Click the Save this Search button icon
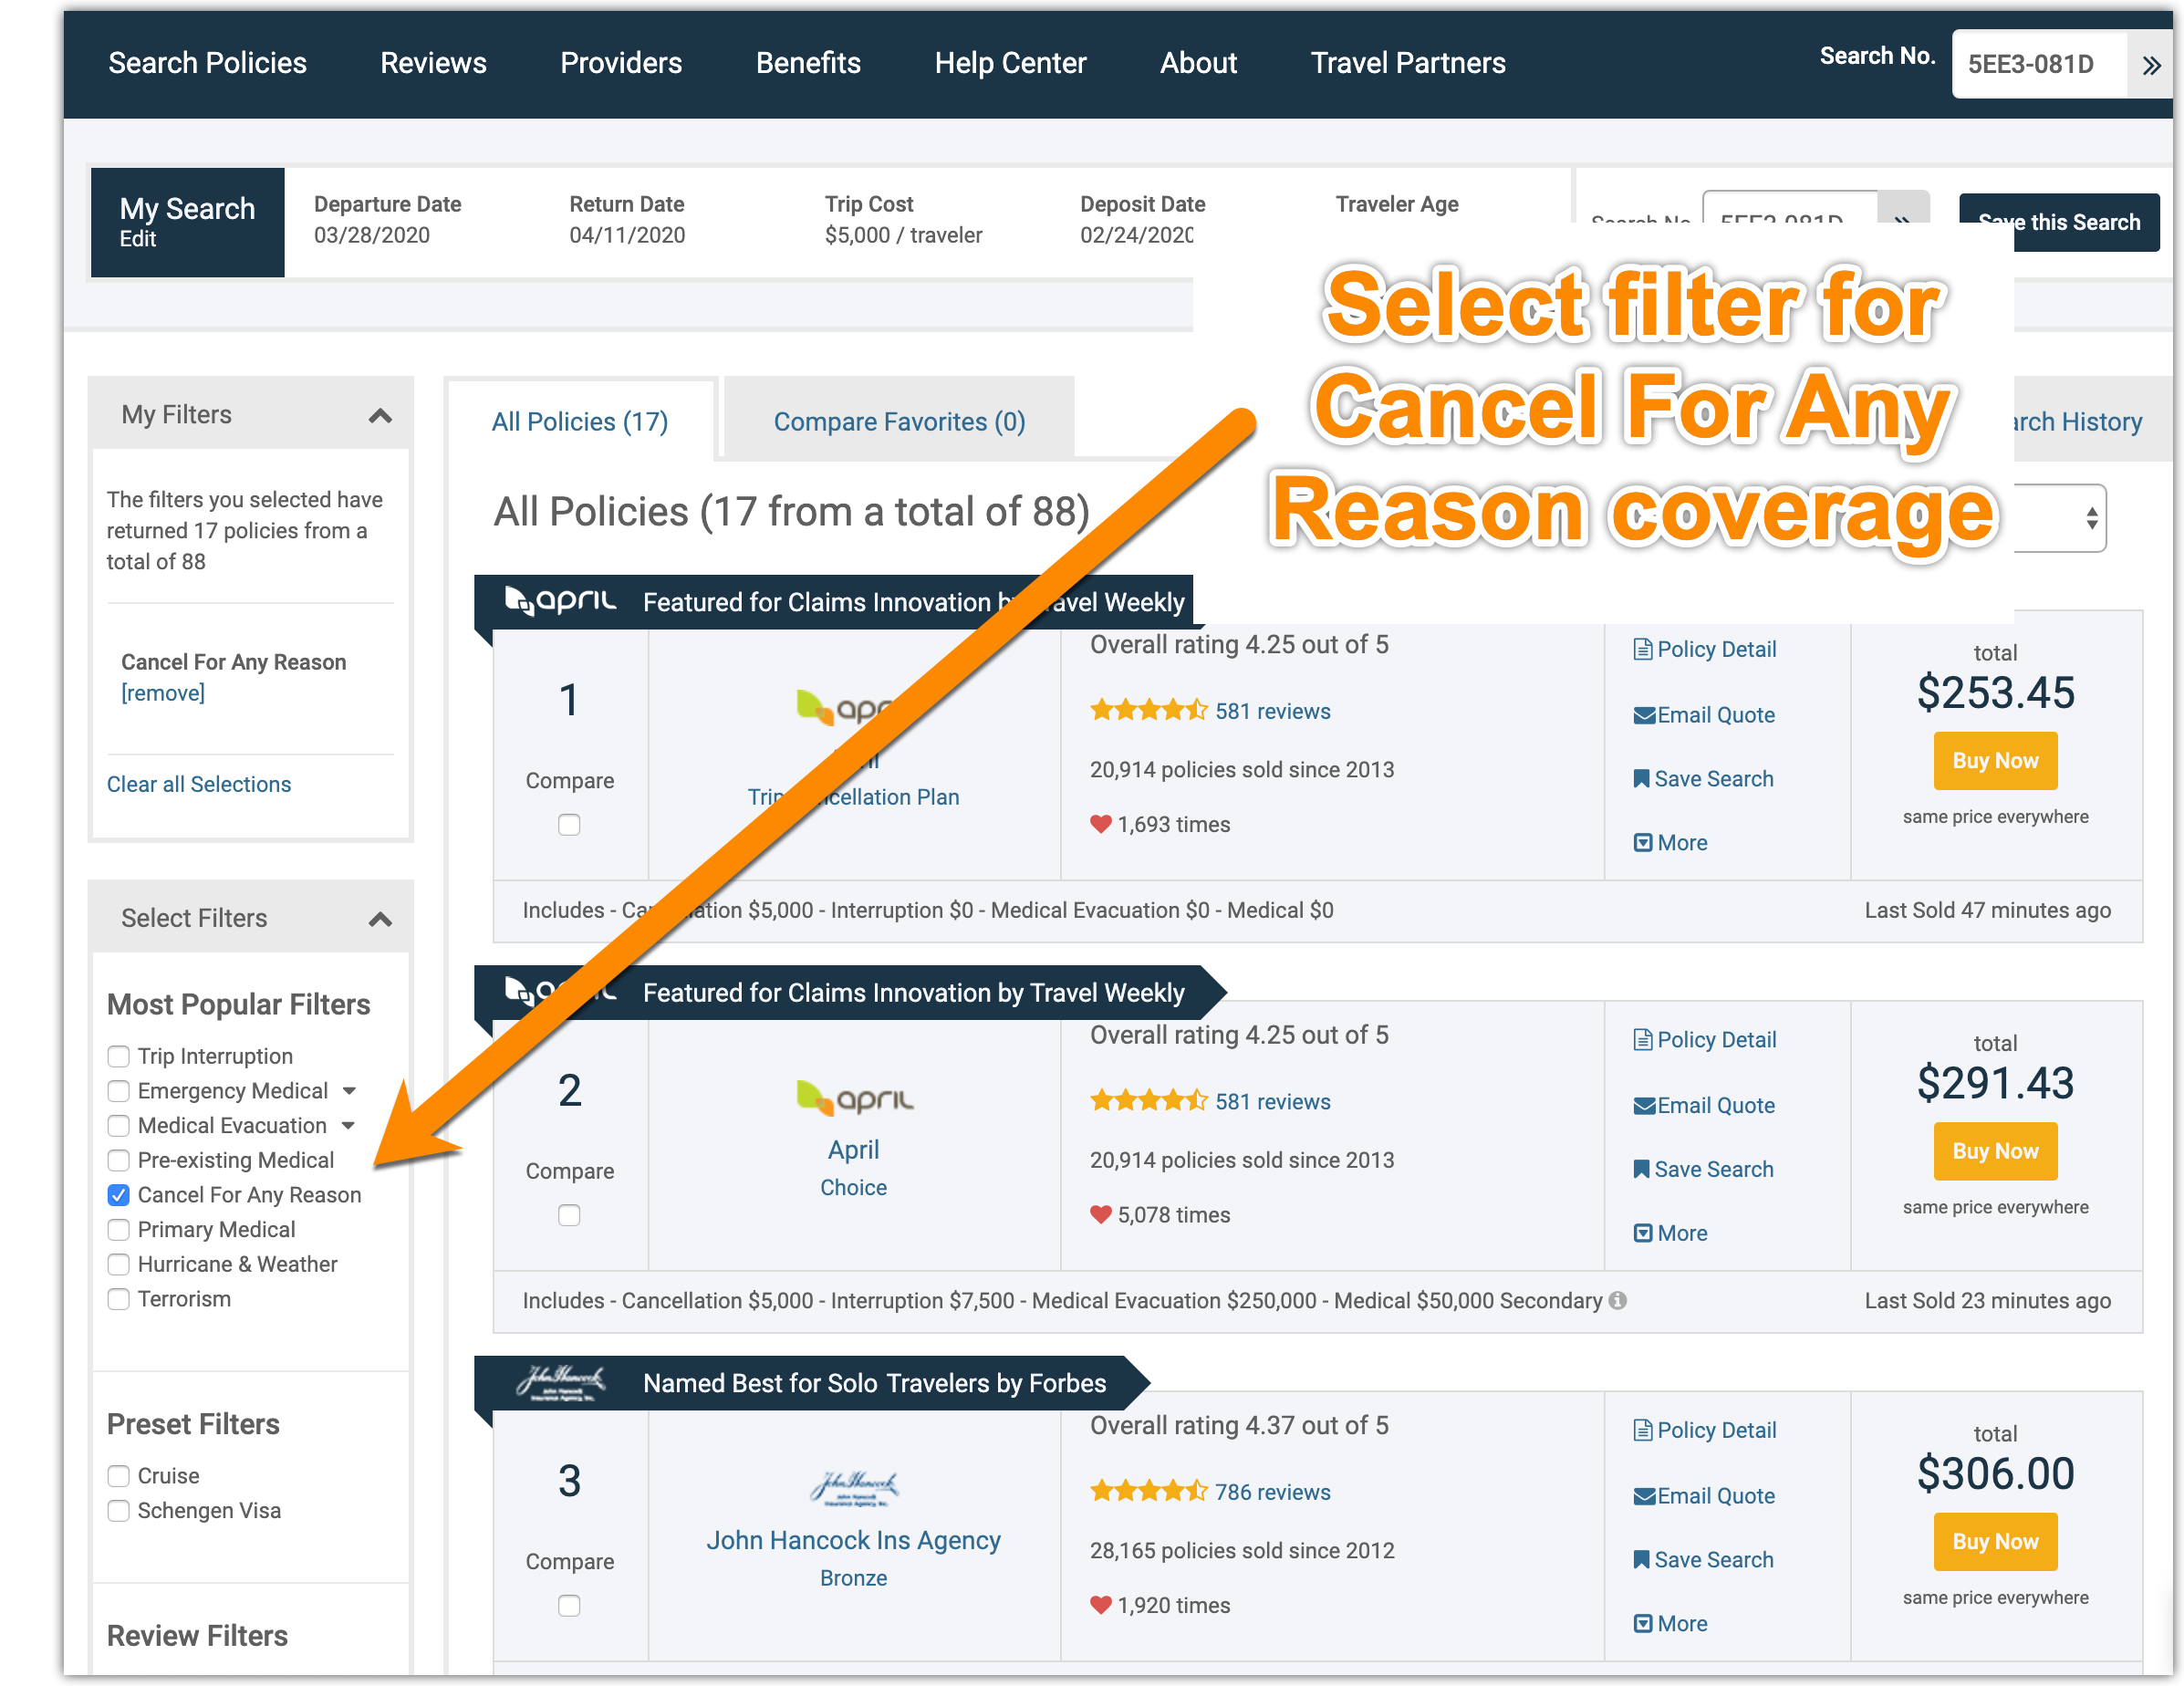 [2058, 222]
